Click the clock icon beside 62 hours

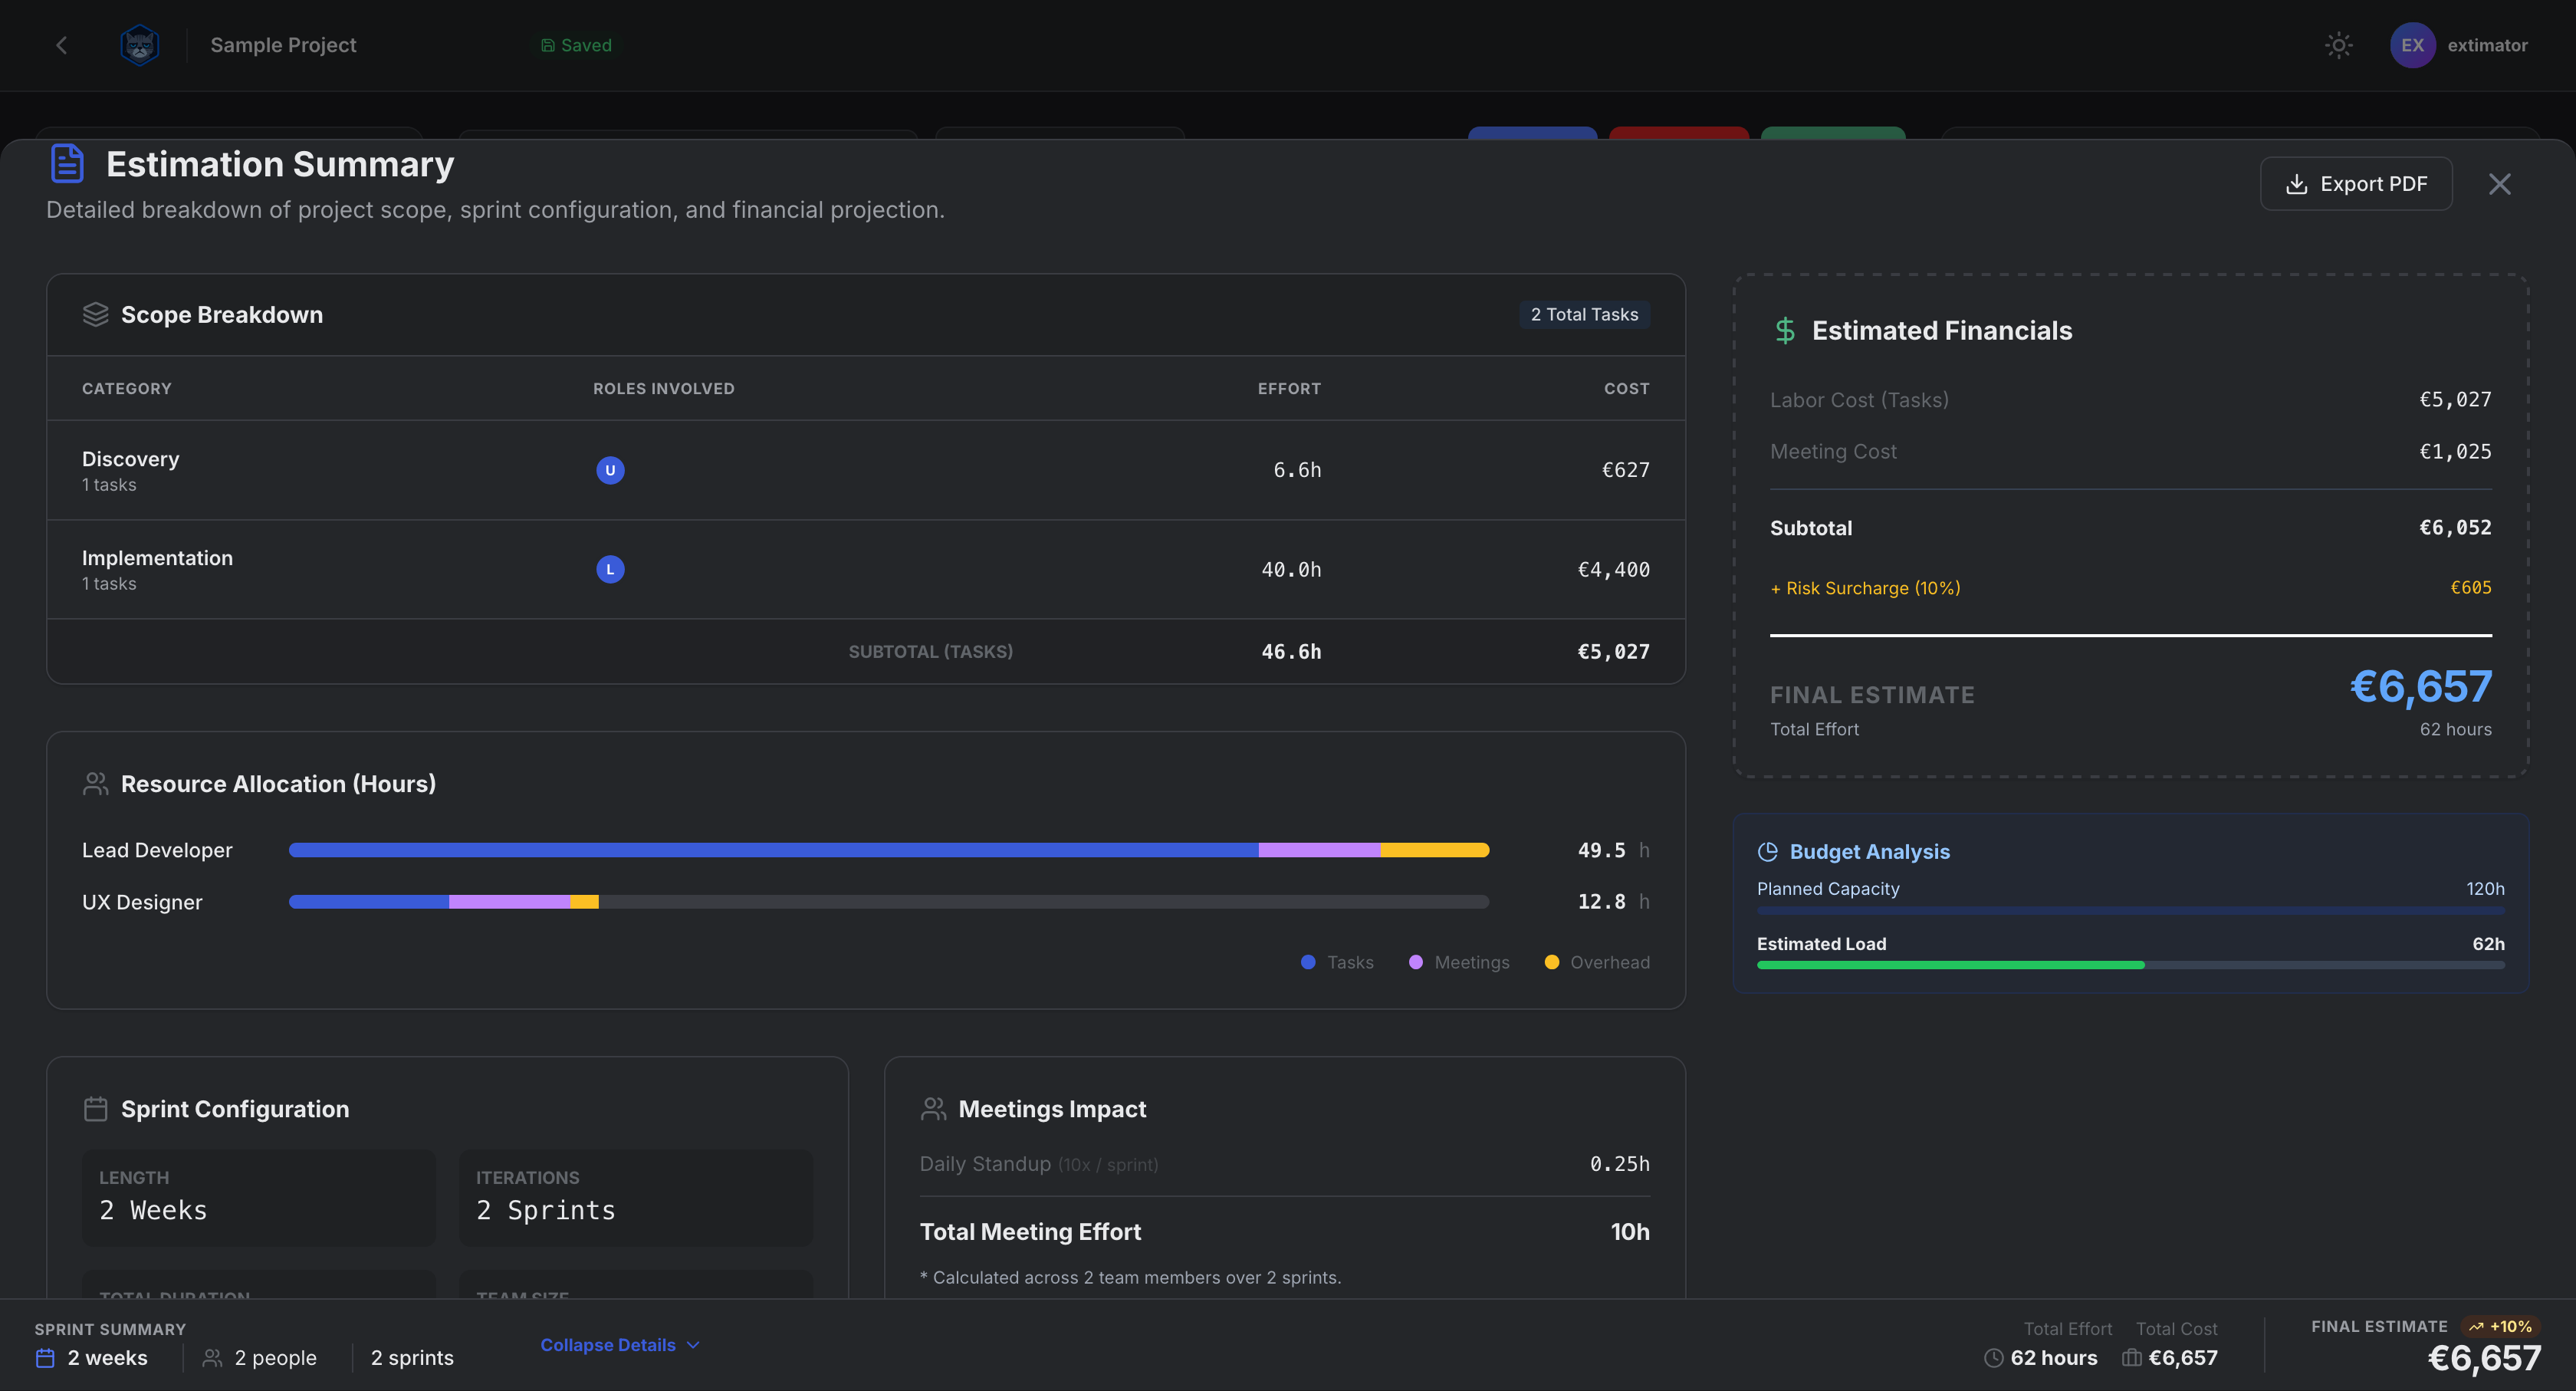coord(1993,1358)
